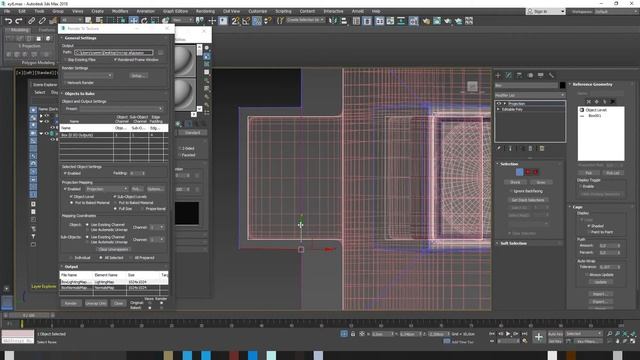Open the Preset dropdown in Objects to Bake
This screenshot has height=360, width=640.
(121, 109)
